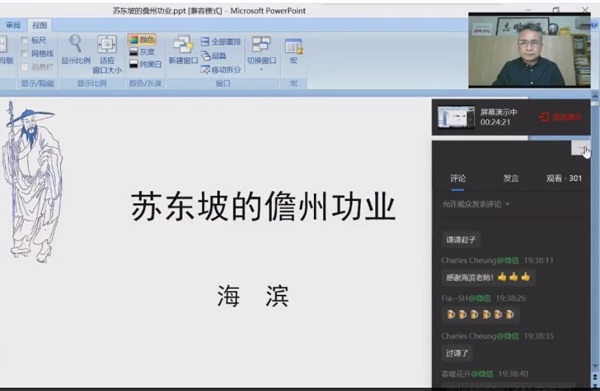Expand the 切换窗口 switch windows dropdown

click(x=261, y=70)
